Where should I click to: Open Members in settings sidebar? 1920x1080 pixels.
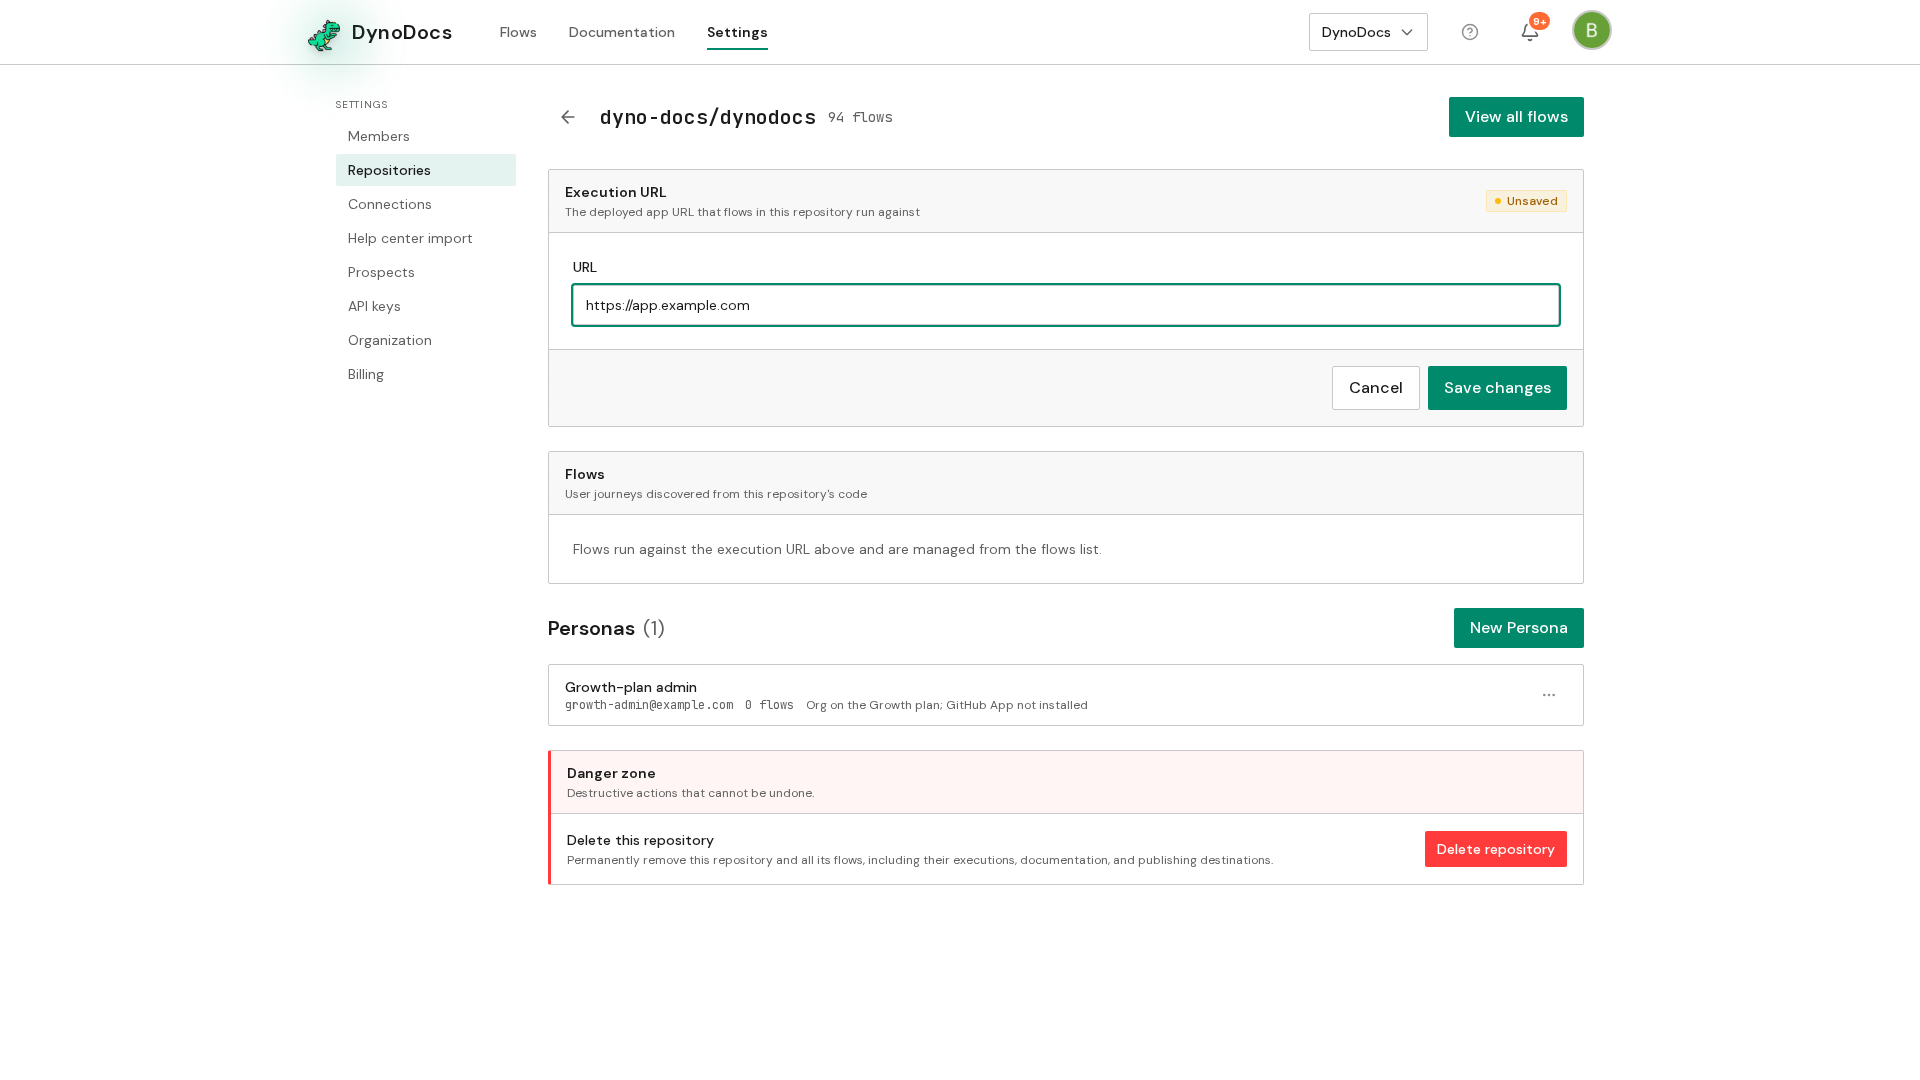(426, 136)
